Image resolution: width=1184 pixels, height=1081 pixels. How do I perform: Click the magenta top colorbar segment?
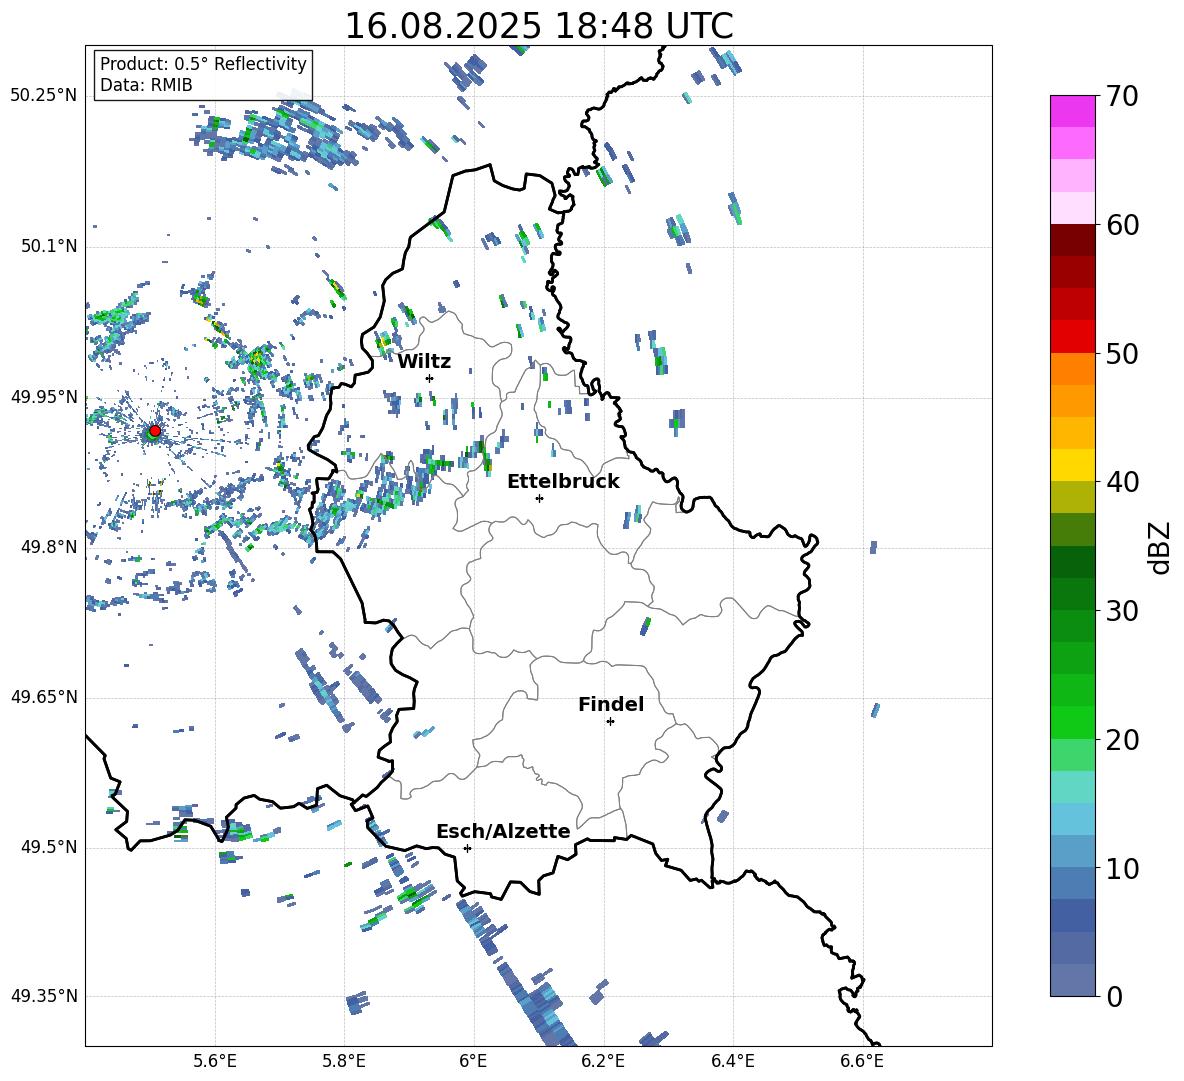[x=1073, y=112]
